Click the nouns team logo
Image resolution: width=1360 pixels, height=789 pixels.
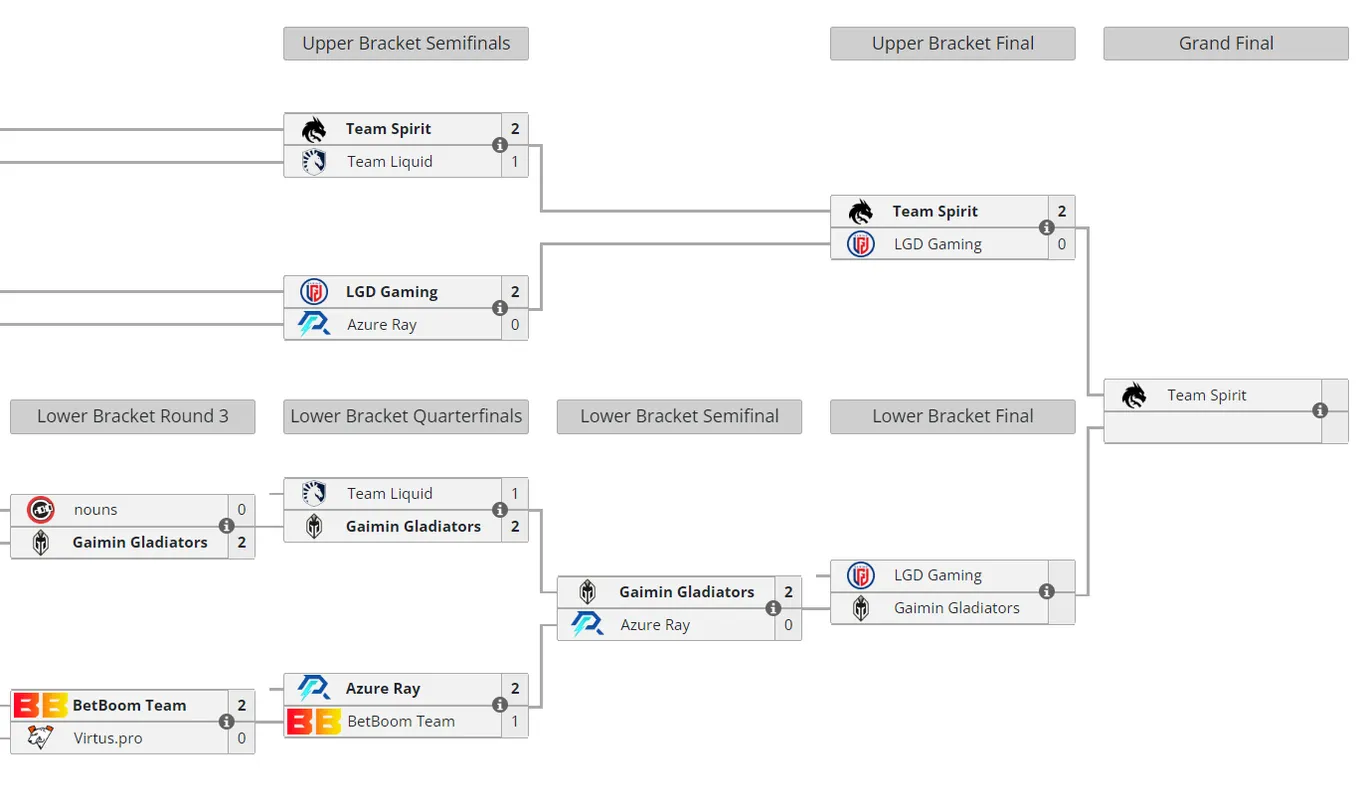click(40, 509)
